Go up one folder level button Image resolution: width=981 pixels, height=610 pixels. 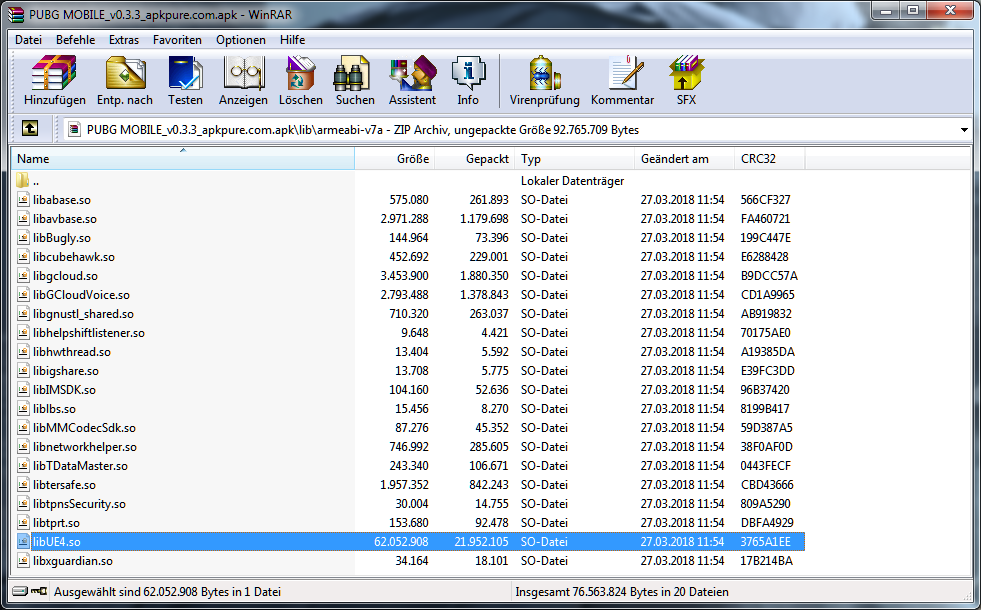pyautogui.click(x=29, y=129)
